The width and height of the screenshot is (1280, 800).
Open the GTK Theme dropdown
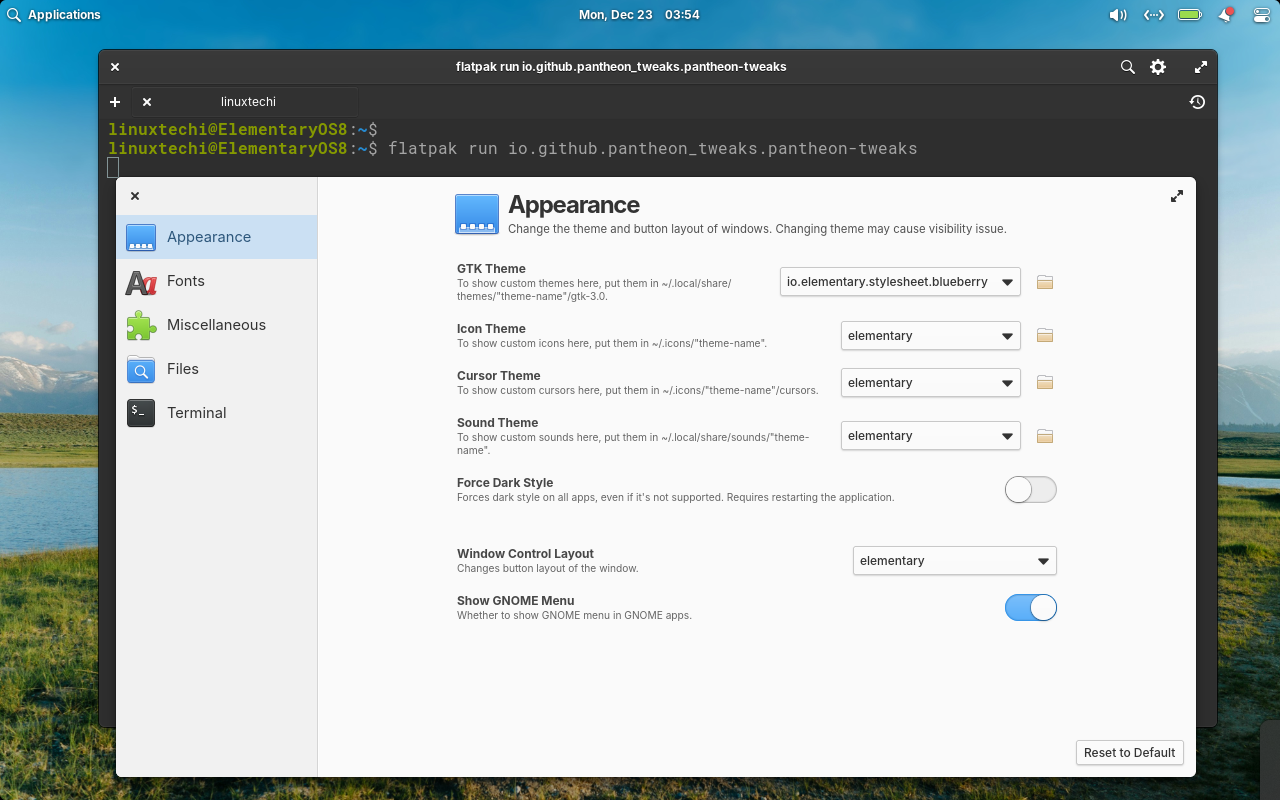coord(900,282)
